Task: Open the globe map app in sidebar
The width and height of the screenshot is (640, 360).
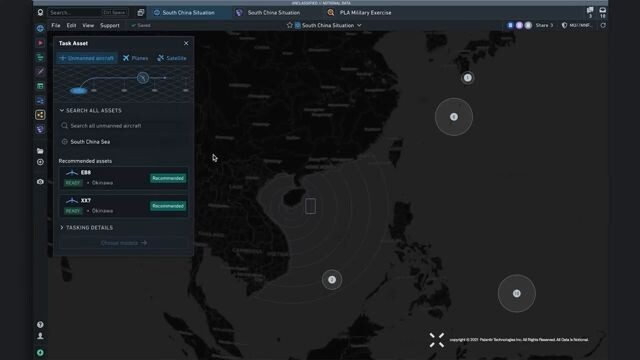Action: 40,29
